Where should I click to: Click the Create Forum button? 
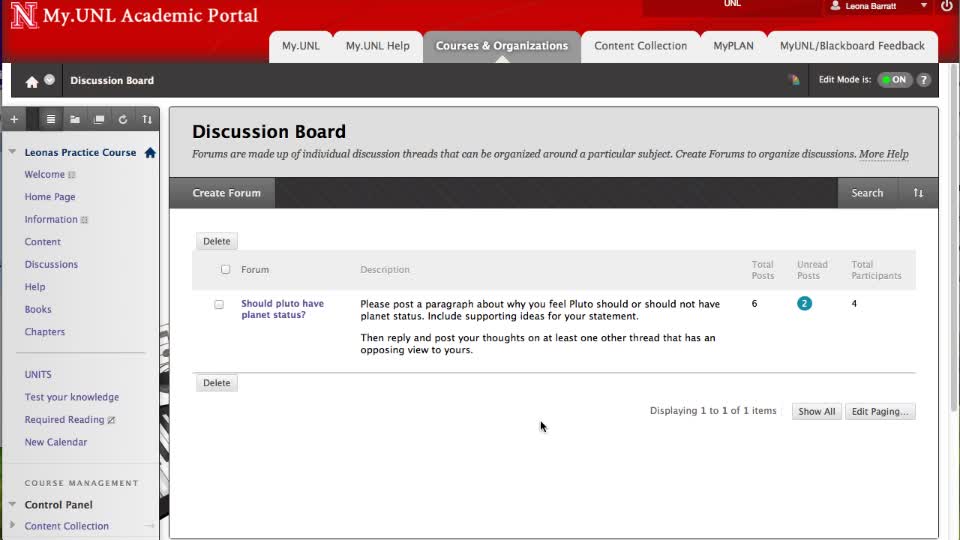coord(227,193)
